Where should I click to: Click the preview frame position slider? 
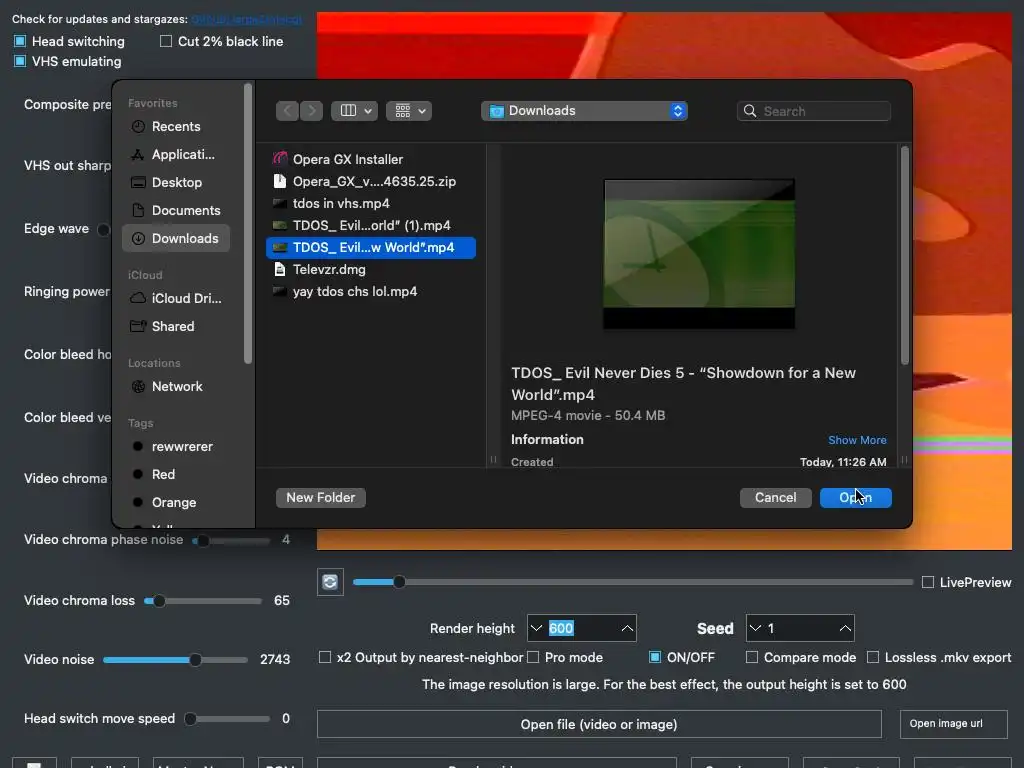click(x=633, y=582)
